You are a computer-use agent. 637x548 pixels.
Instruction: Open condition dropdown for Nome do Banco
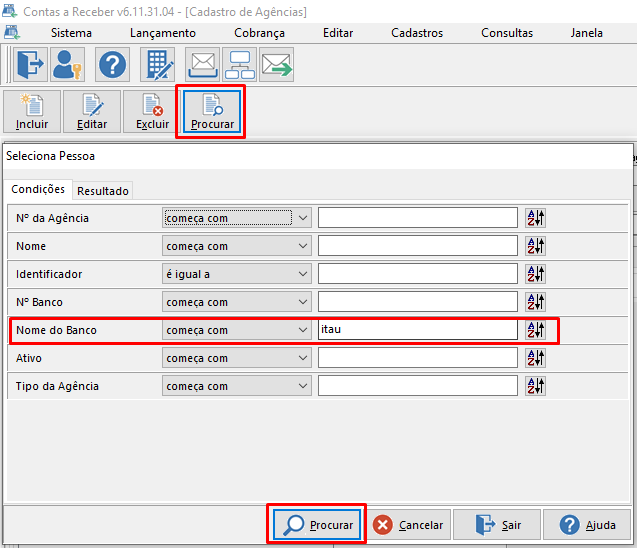point(237,330)
